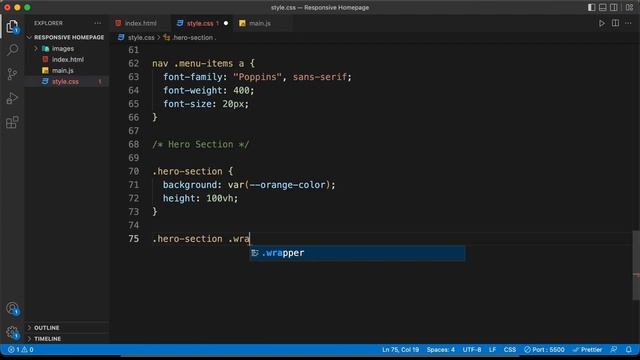Click the feedback icon in status bar
The image size is (640, 360).
pos(613,350)
